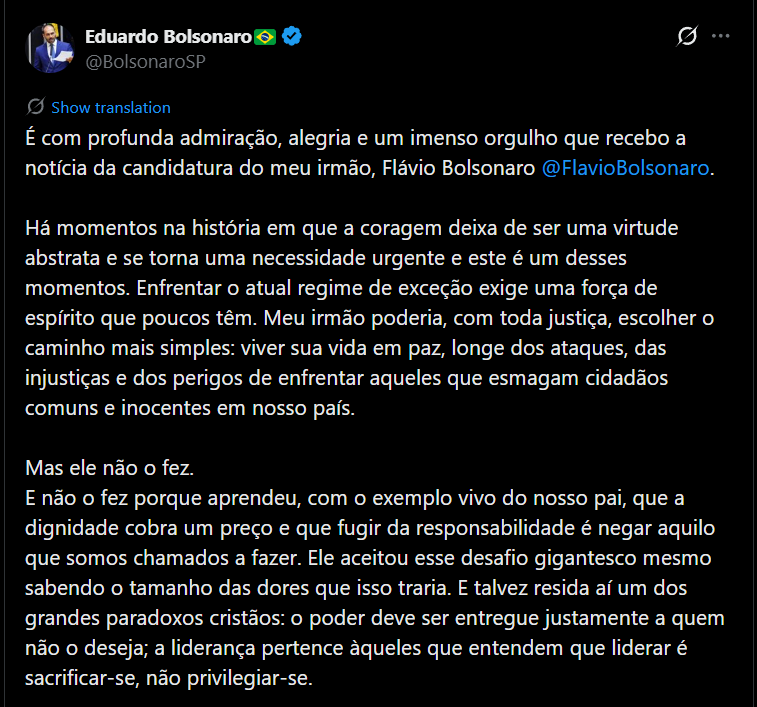
Task: Open Eduardo Bolsonaro's profile picture
Action: (52, 48)
